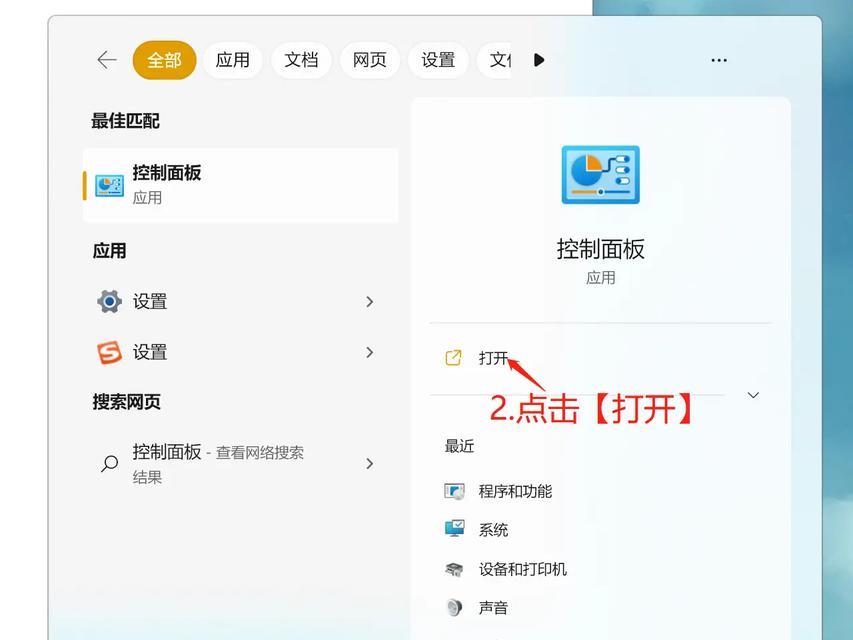This screenshot has height=640, width=853.
Task: Expand more actions with the down chevron
Action: [753, 395]
